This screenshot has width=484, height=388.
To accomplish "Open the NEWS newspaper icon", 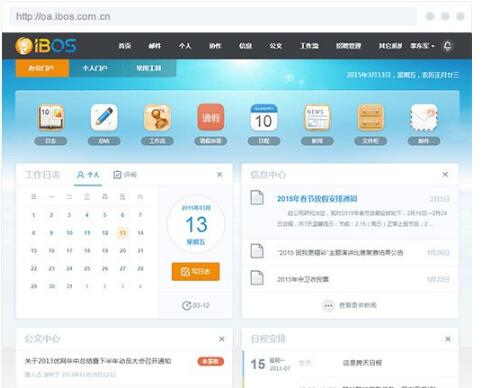I will point(317,117).
